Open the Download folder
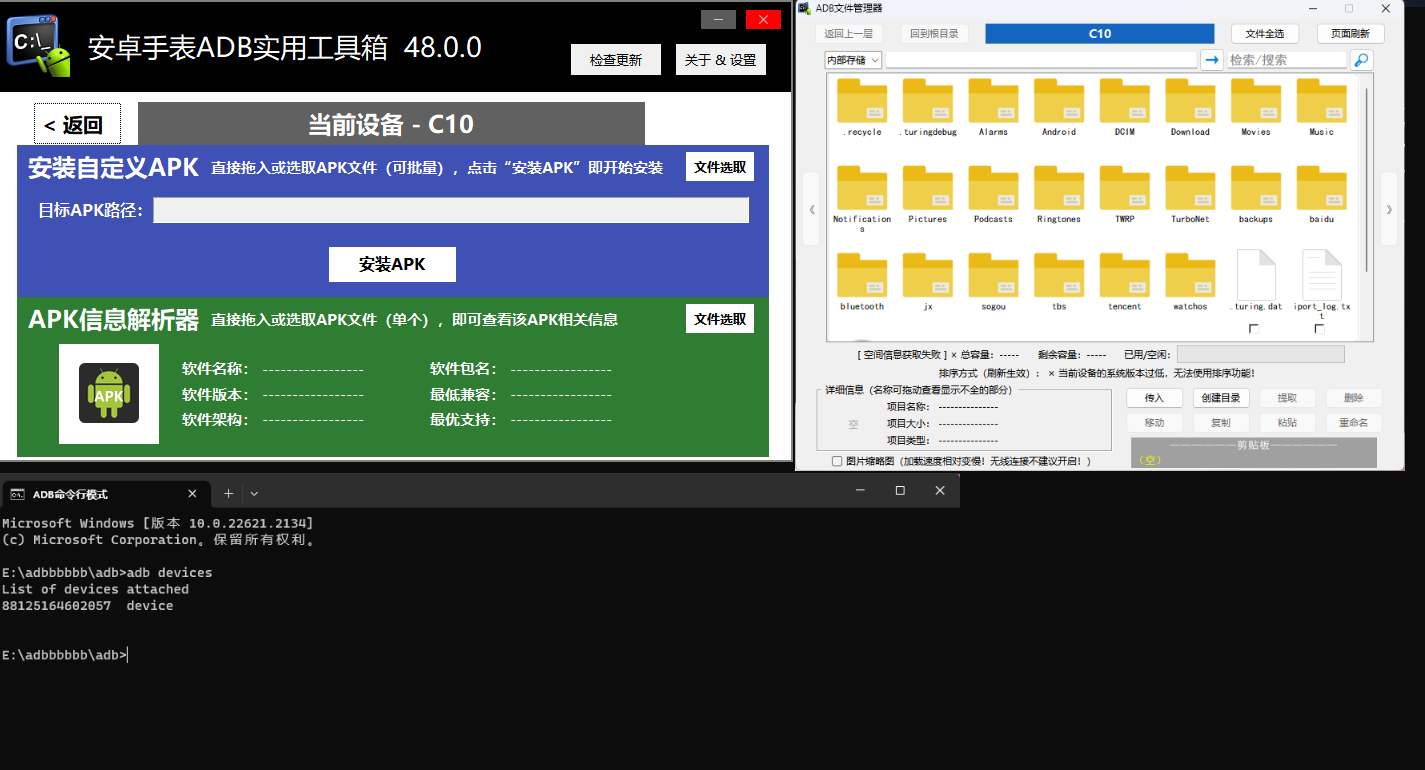 click(1190, 101)
